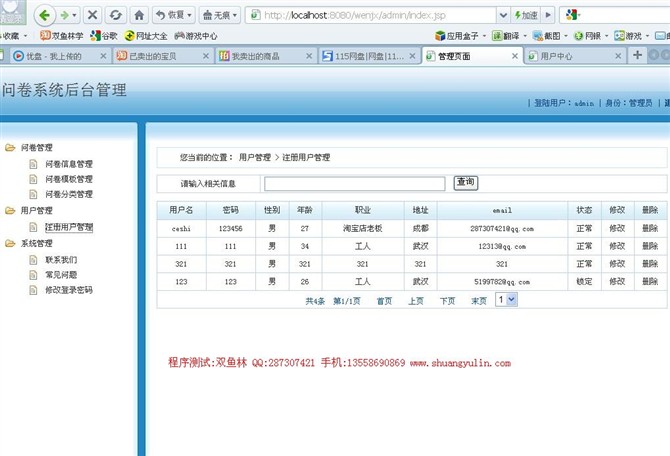Click 修改 for user ceshi
The image size is (670, 456).
617,228
